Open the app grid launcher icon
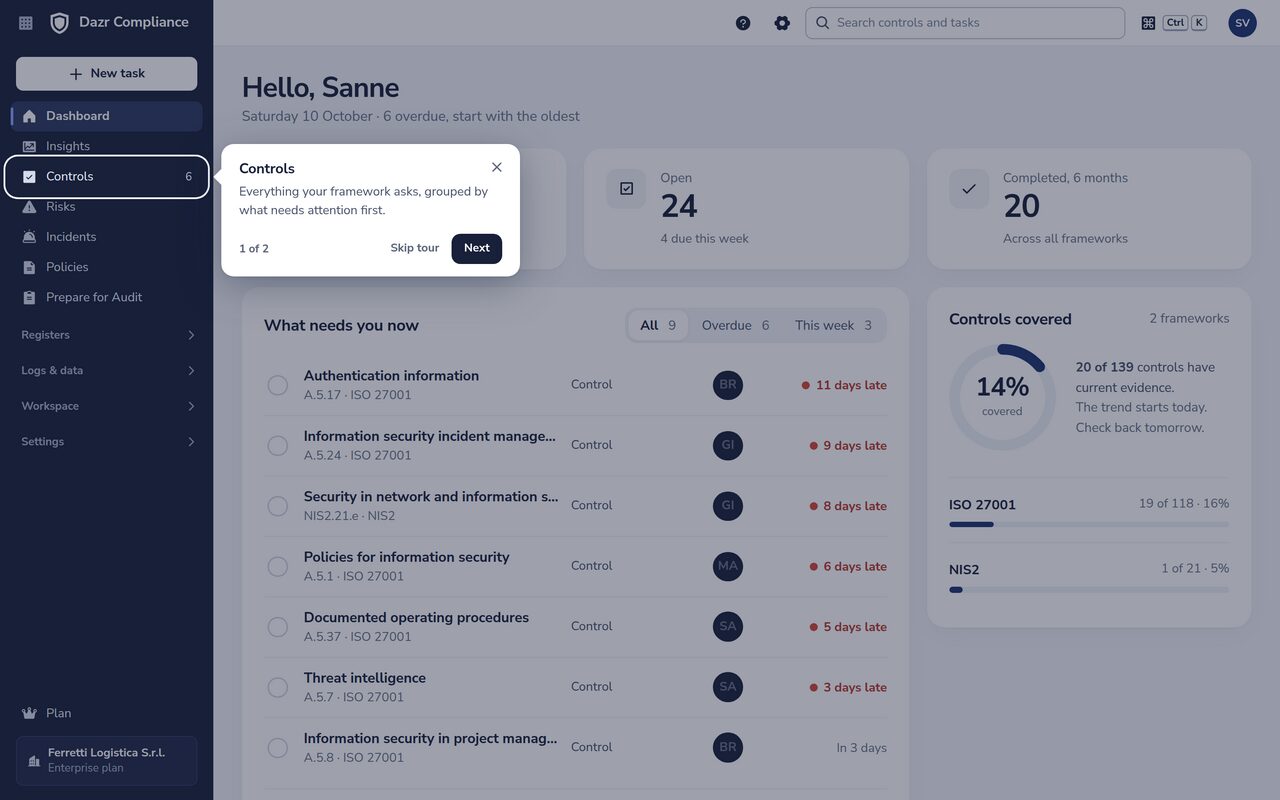 point(26,23)
